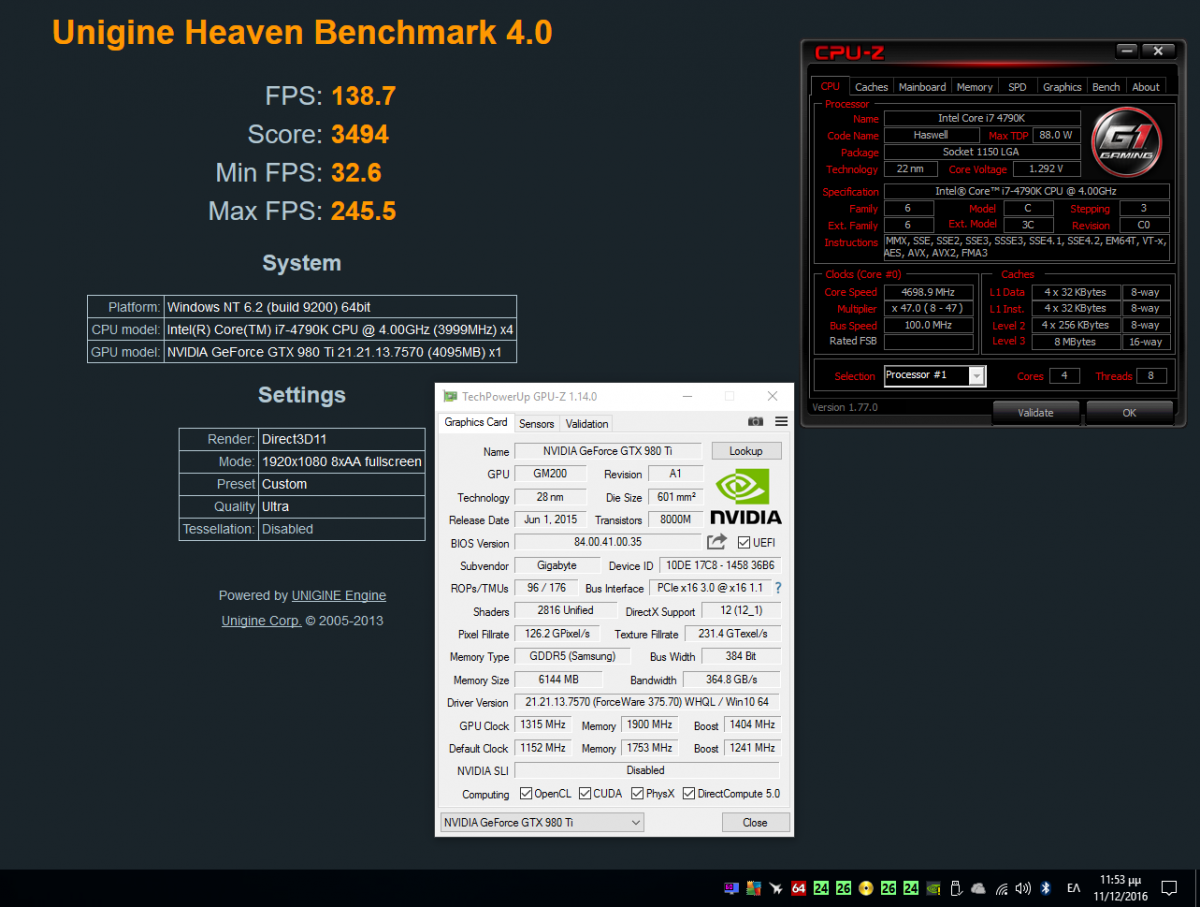1200x907 pixels.
Task: Click the Driver Version field in GPU-Z
Action: pyautogui.click(x=647, y=702)
